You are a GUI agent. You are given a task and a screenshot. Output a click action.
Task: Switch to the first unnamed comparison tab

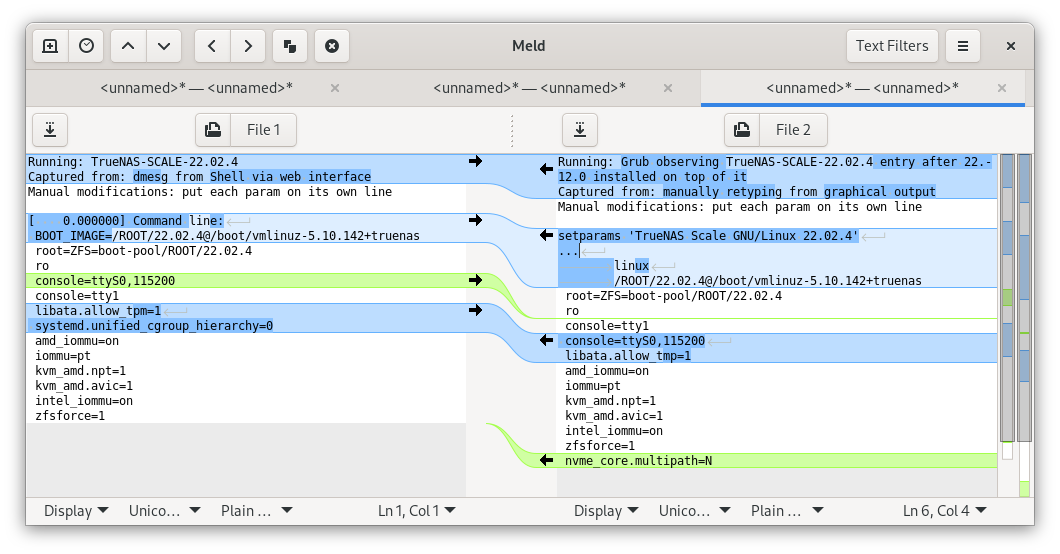click(x=196, y=88)
